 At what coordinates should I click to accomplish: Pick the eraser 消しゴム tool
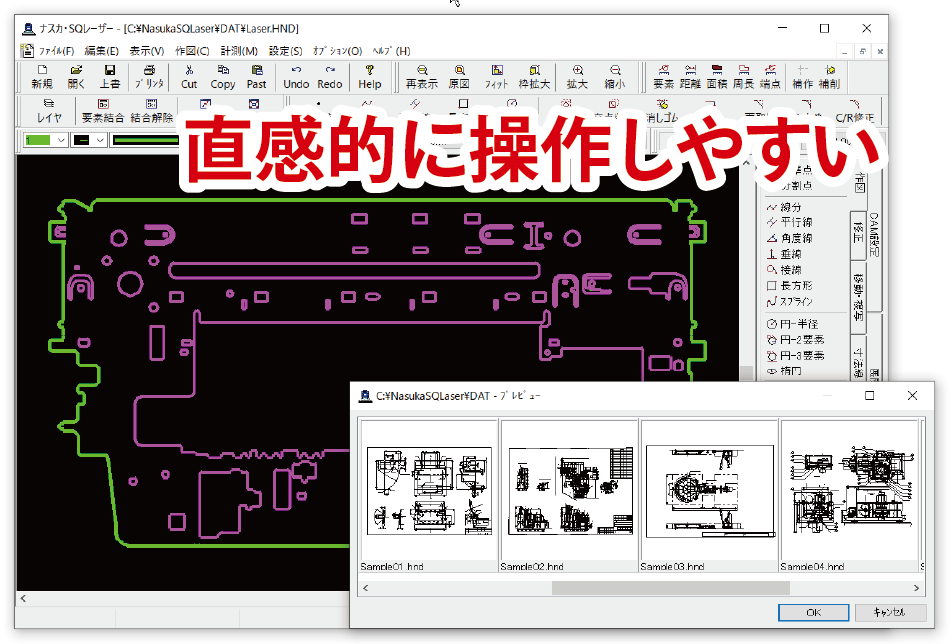tap(663, 112)
